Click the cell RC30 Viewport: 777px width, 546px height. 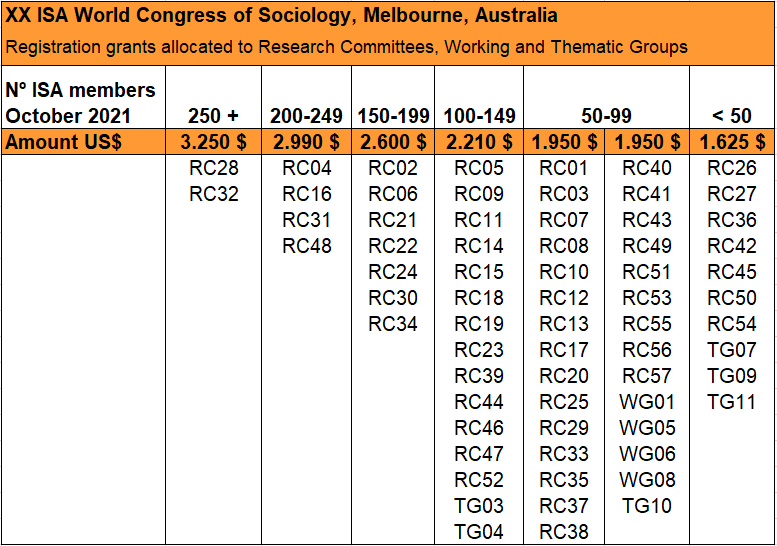393,298
